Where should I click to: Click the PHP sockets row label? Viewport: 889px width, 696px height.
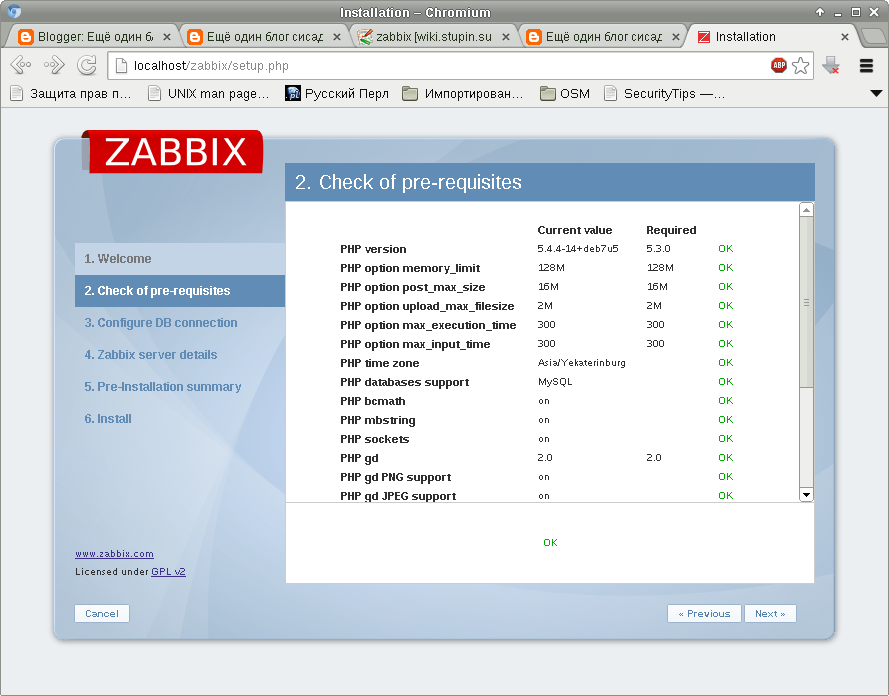pyautogui.click(x=374, y=439)
